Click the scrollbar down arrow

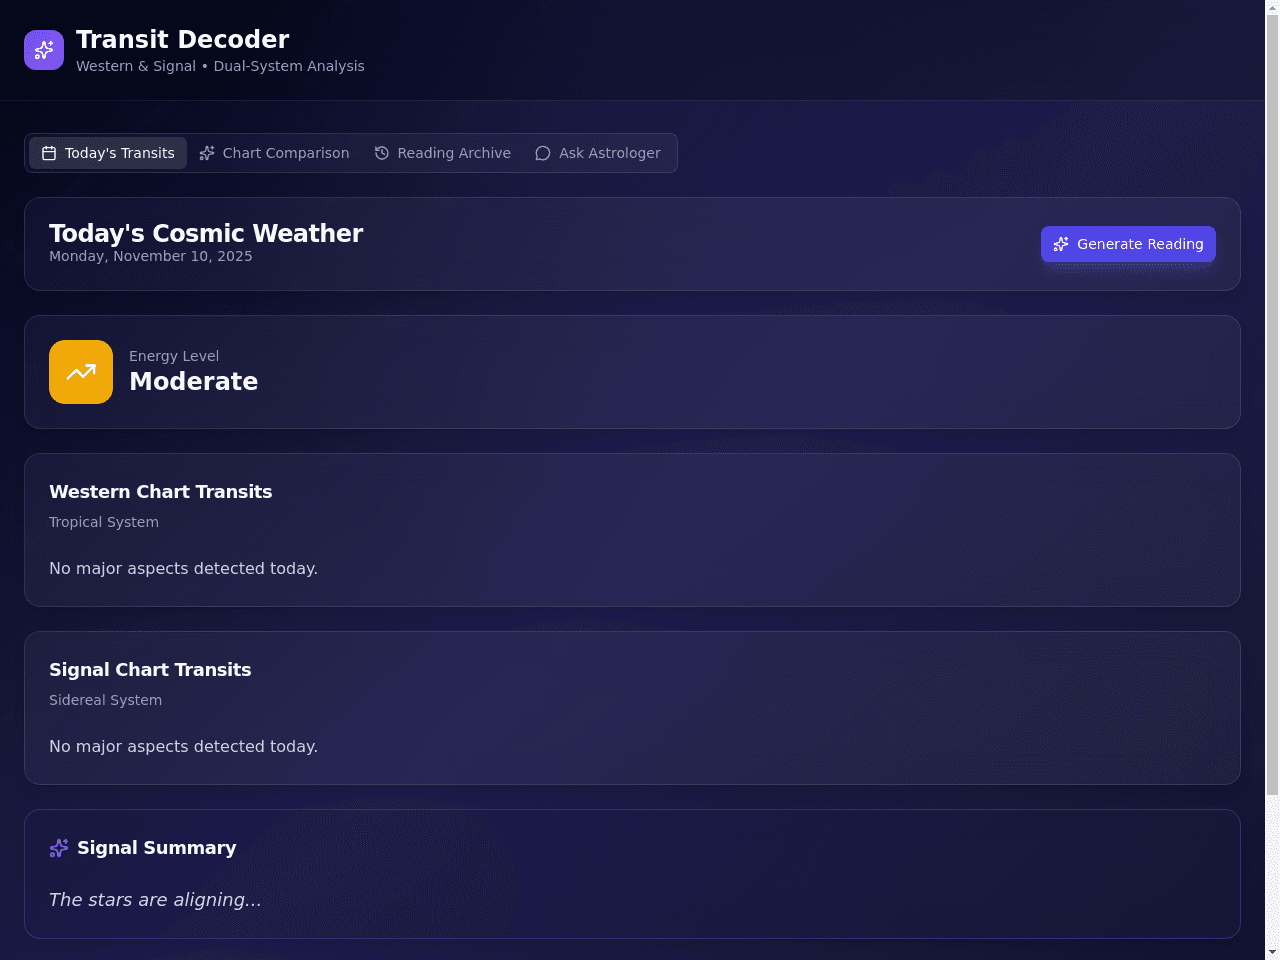[1272, 952]
